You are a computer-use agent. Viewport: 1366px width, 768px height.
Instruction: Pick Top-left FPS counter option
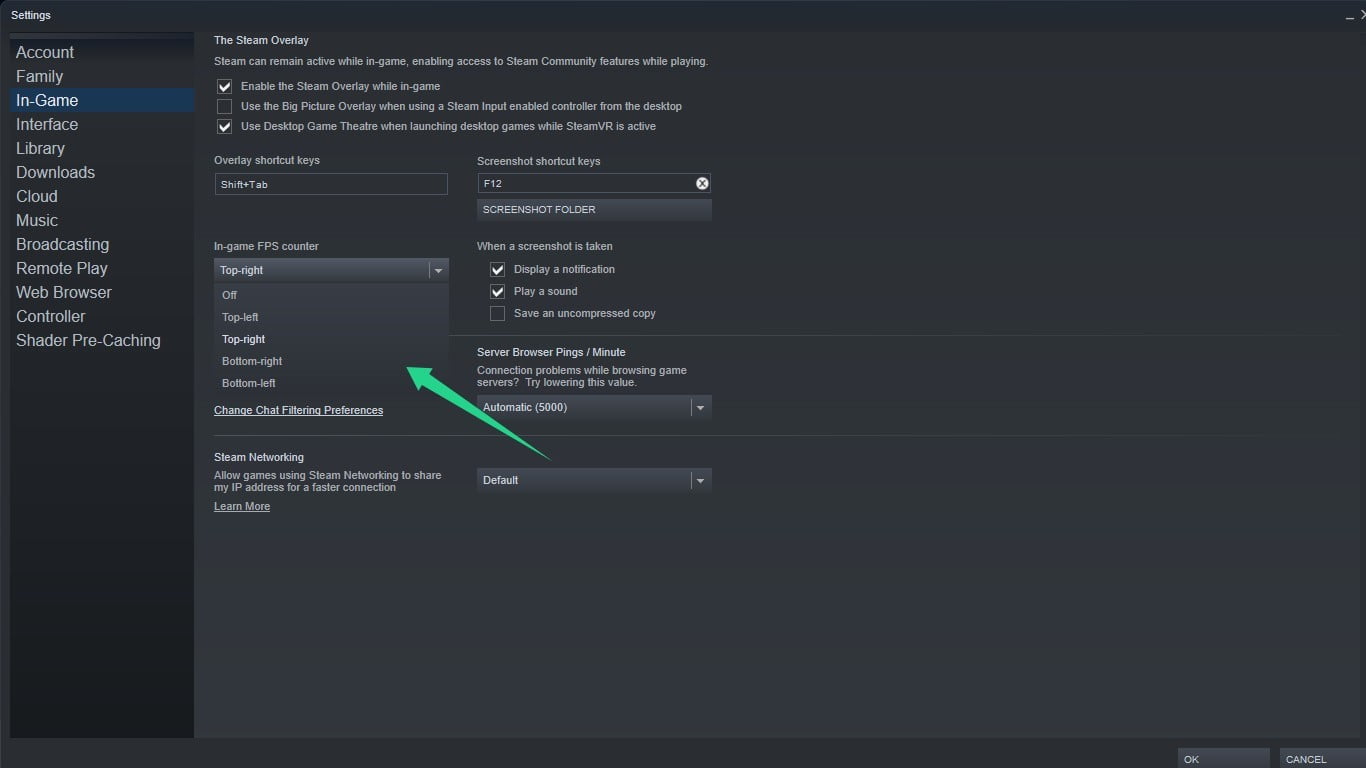pos(240,317)
